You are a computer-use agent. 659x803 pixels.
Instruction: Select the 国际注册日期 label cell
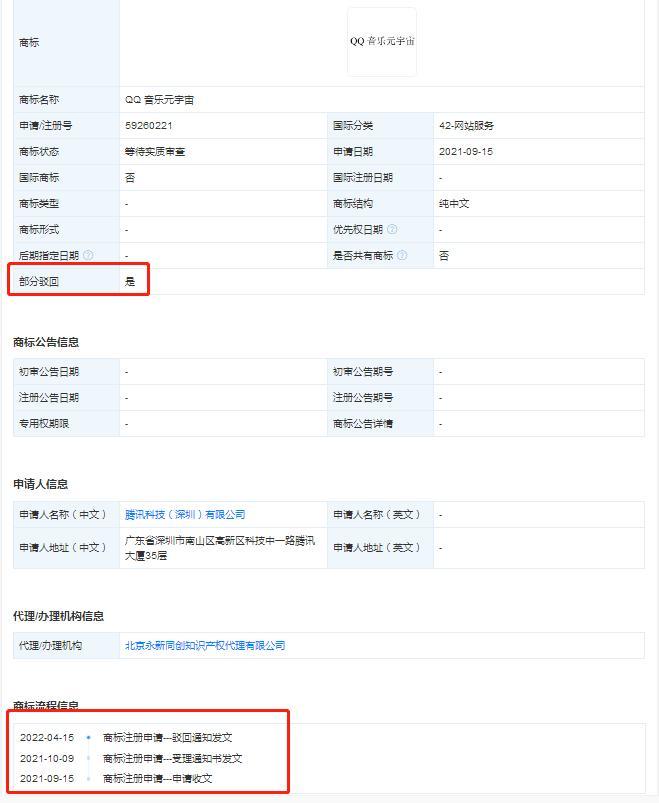[380, 178]
